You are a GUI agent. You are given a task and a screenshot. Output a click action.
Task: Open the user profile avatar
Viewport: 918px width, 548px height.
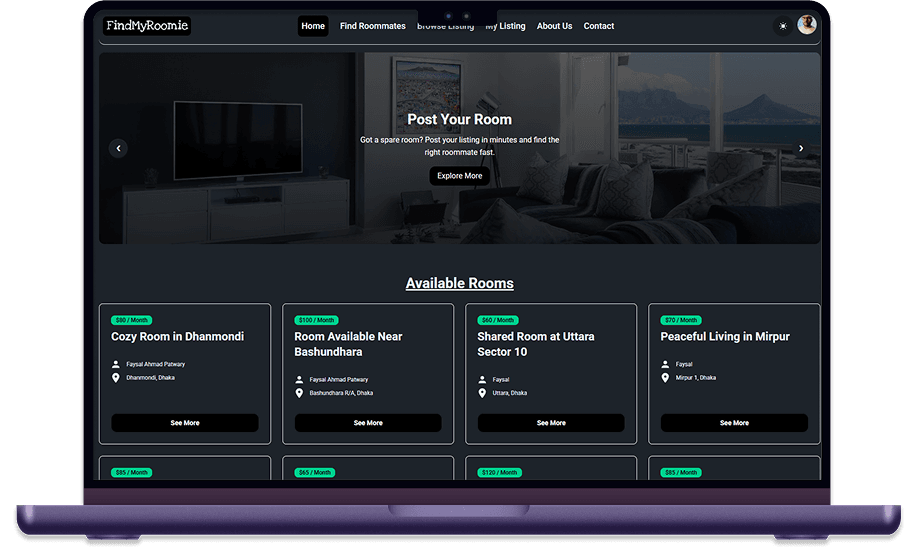coord(807,26)
